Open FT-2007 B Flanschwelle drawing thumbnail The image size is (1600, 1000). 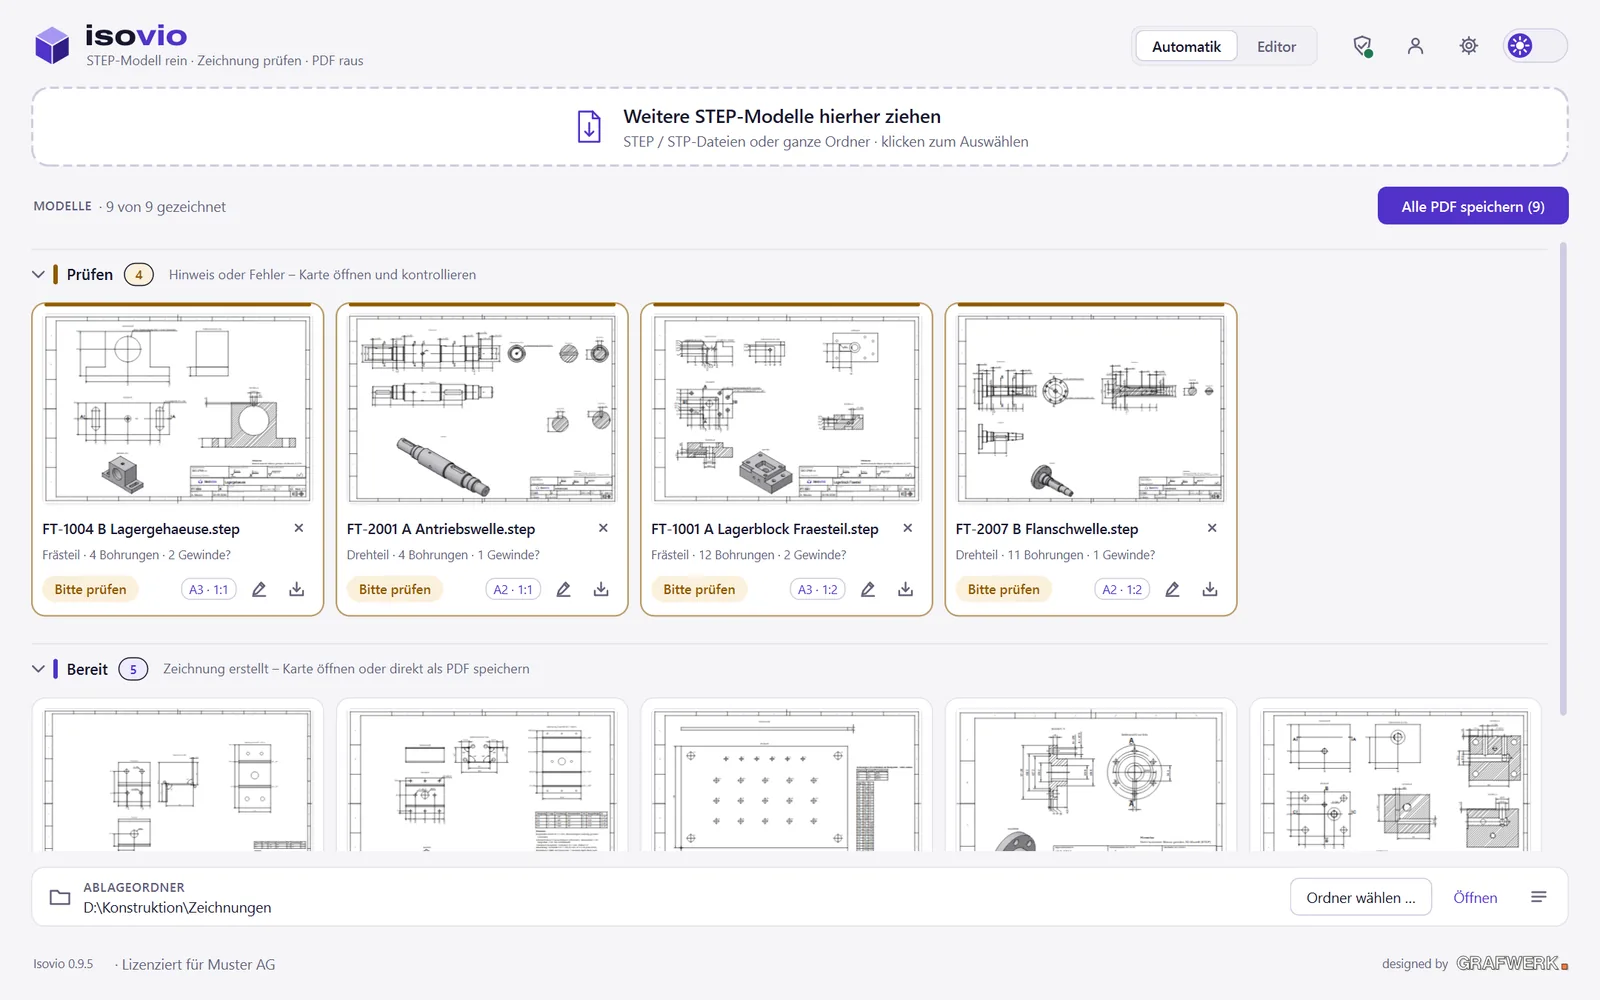click(1091, 409)
